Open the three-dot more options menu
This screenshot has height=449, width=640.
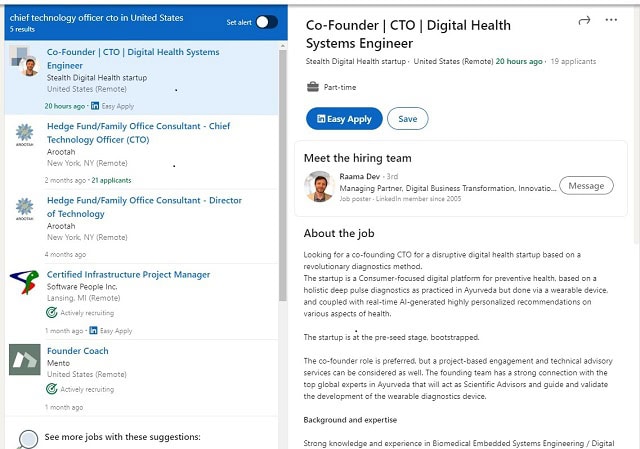tap(611, 21)
